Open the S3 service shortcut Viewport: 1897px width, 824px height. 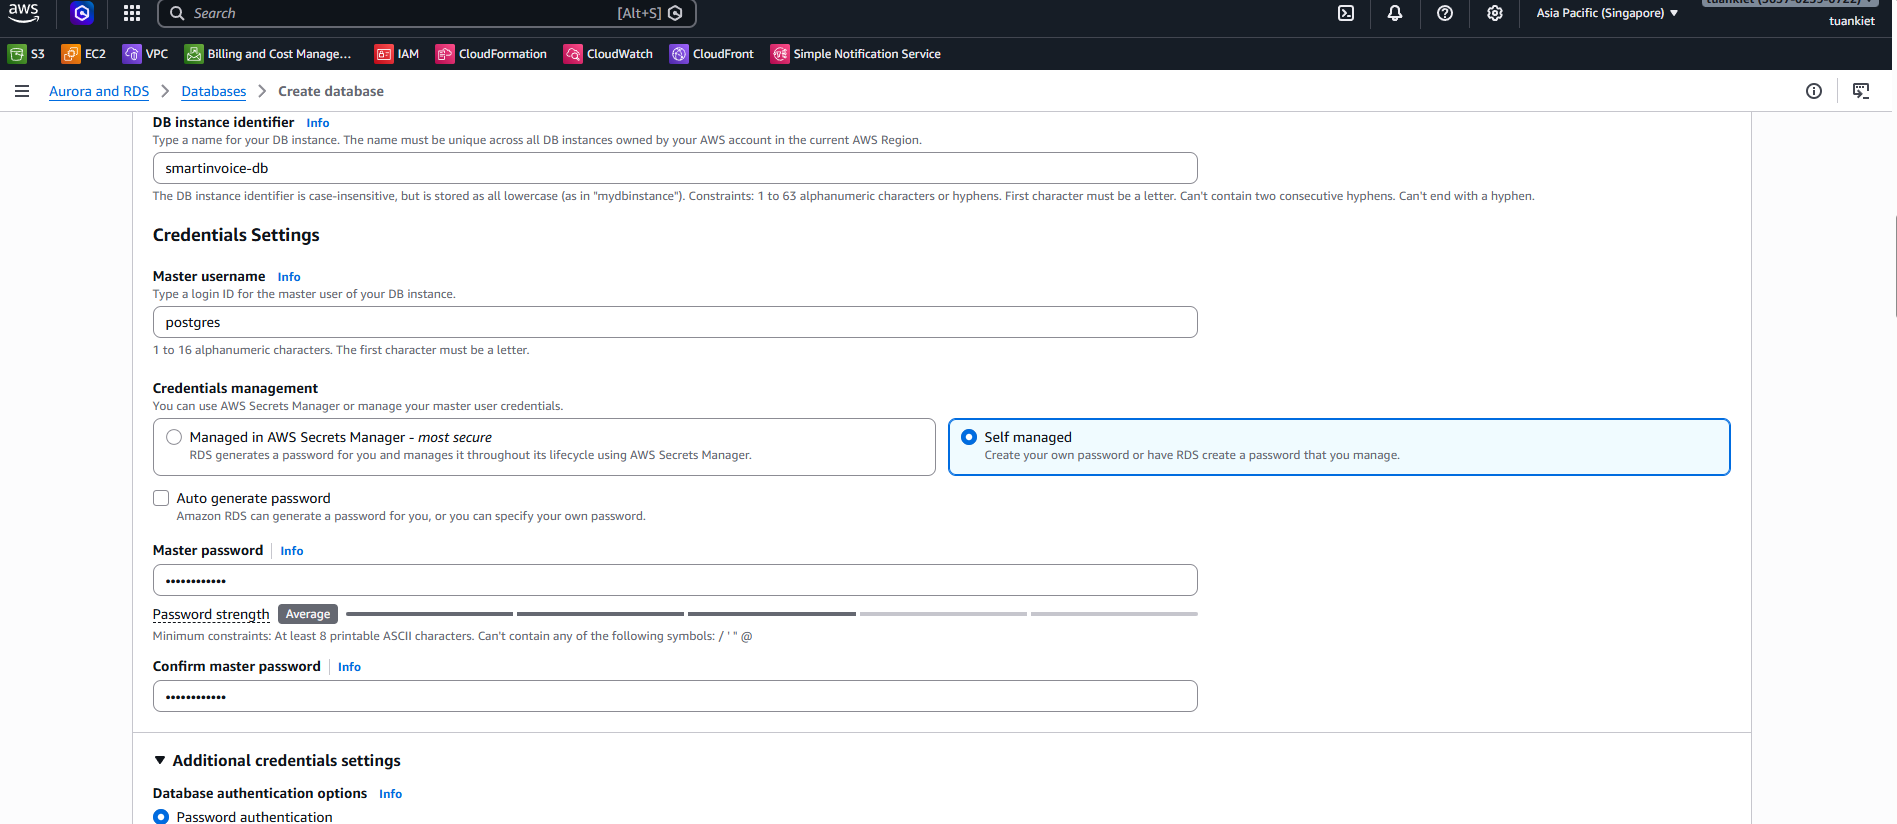coord(27,54)
